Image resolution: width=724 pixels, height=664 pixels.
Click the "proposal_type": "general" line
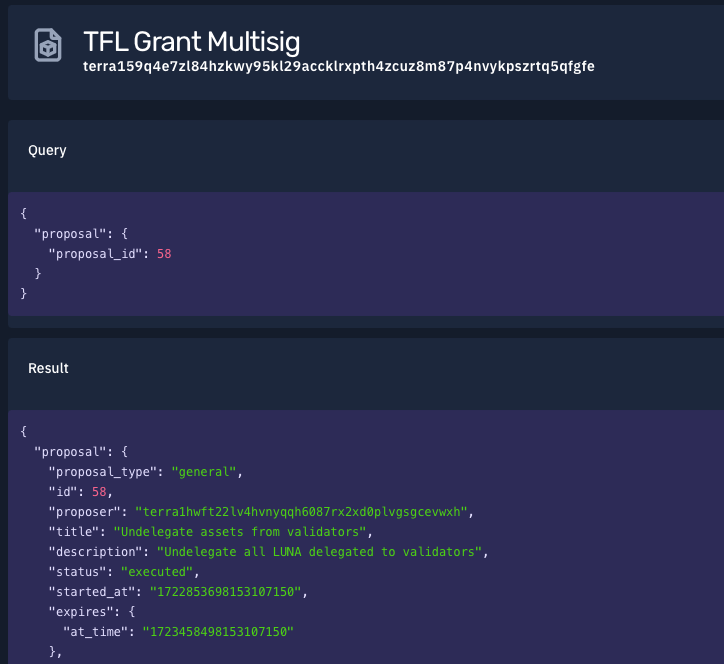pos(145,472)
